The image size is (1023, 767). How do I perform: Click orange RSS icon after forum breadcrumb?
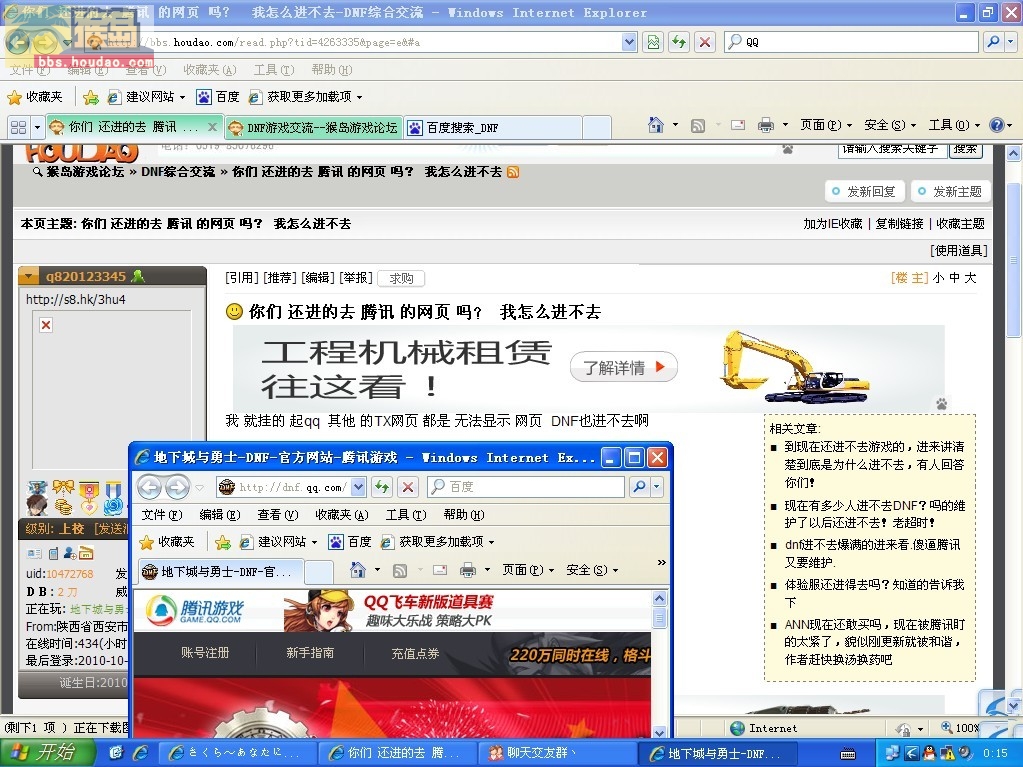click(513, 172)
